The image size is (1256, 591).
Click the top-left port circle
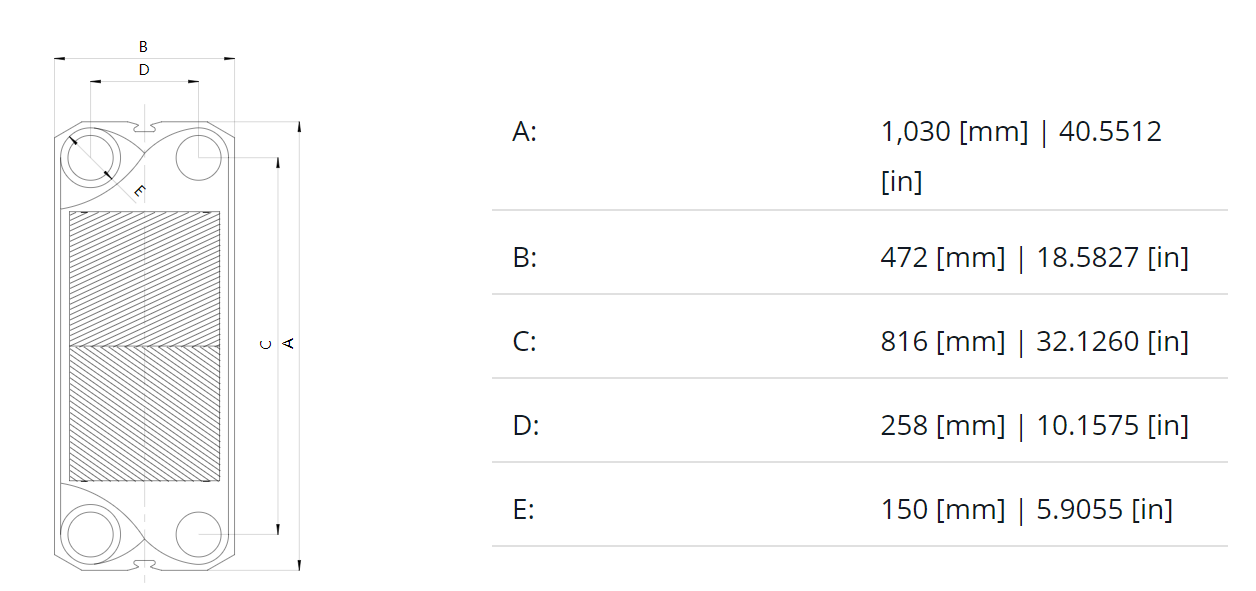[x=91, y=158]
